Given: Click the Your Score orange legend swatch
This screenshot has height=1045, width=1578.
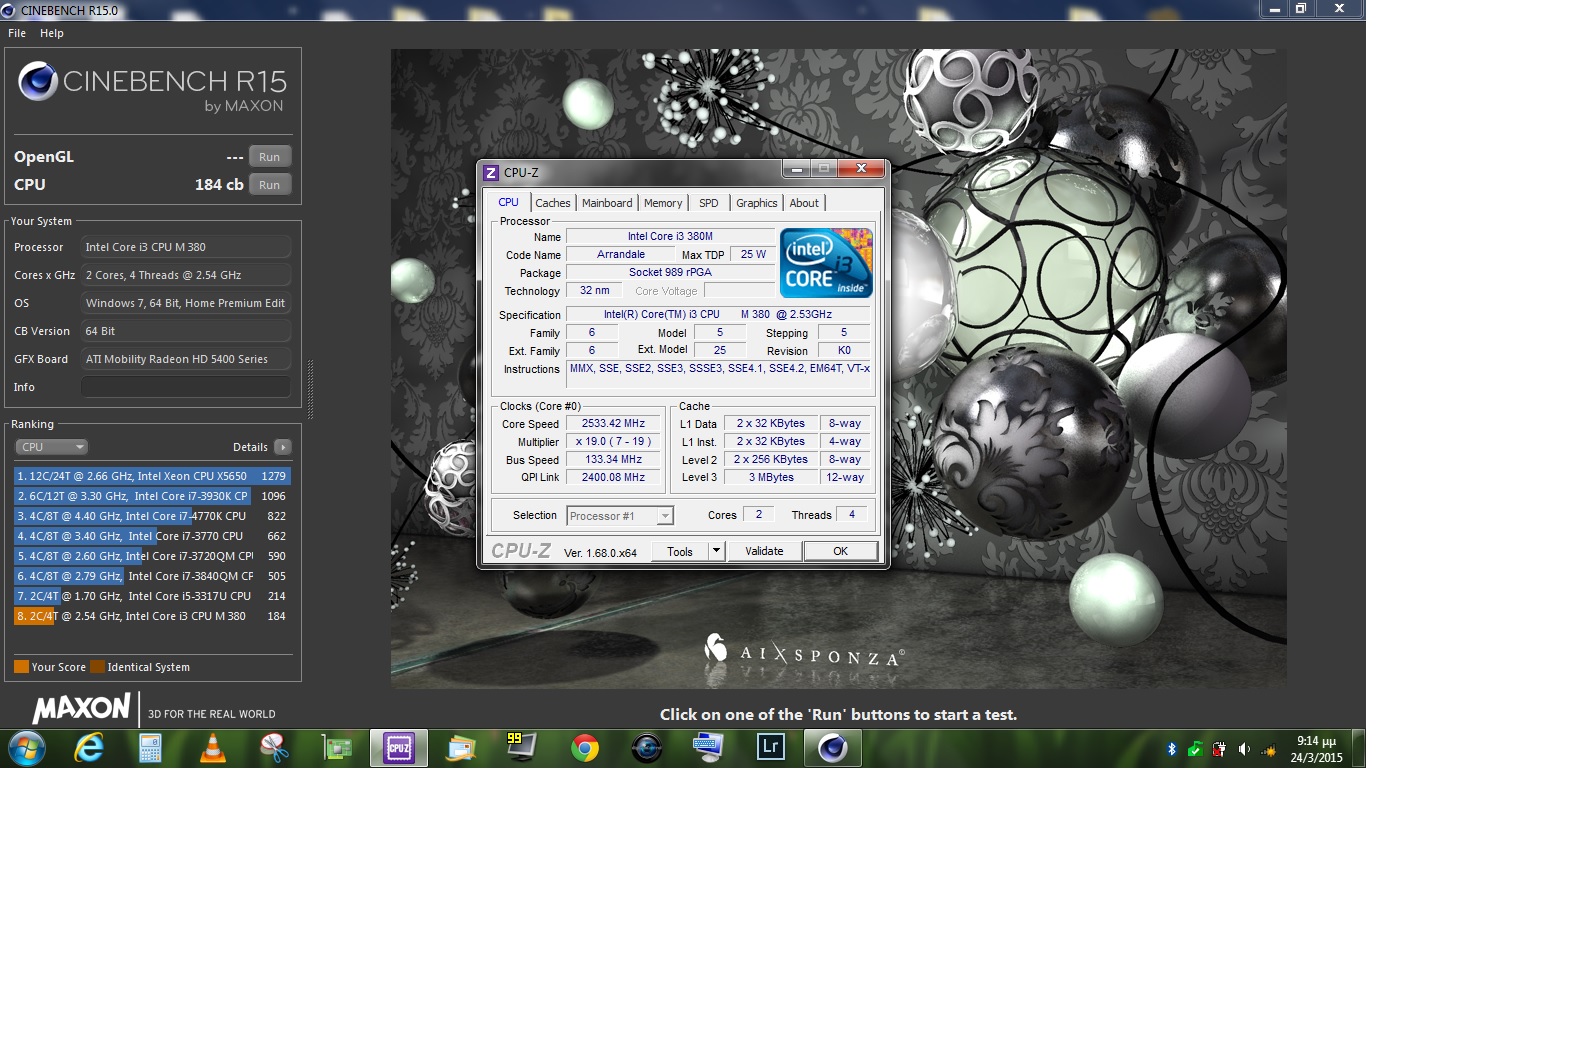Looking at the screenshot, I should point(21,667).
